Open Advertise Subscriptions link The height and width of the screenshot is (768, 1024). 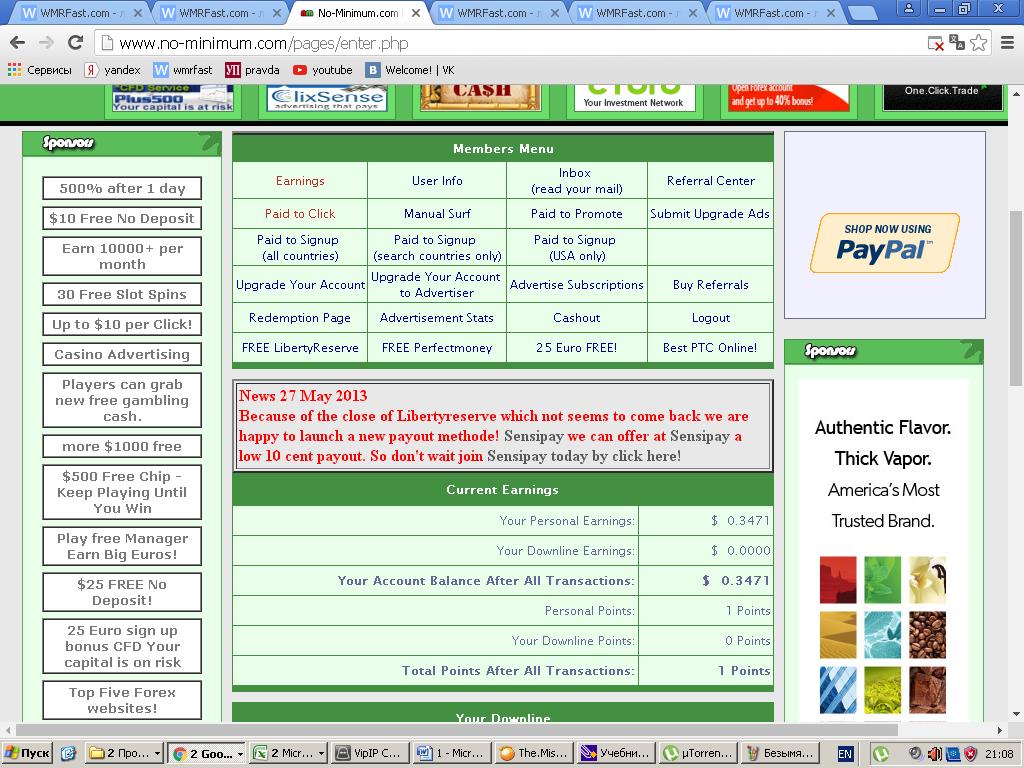577,285
